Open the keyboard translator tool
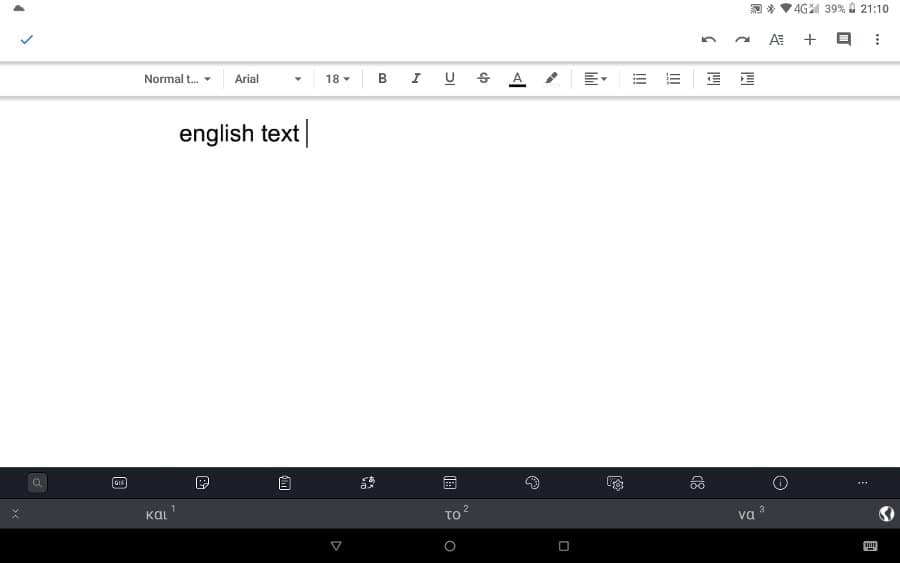 367,483
